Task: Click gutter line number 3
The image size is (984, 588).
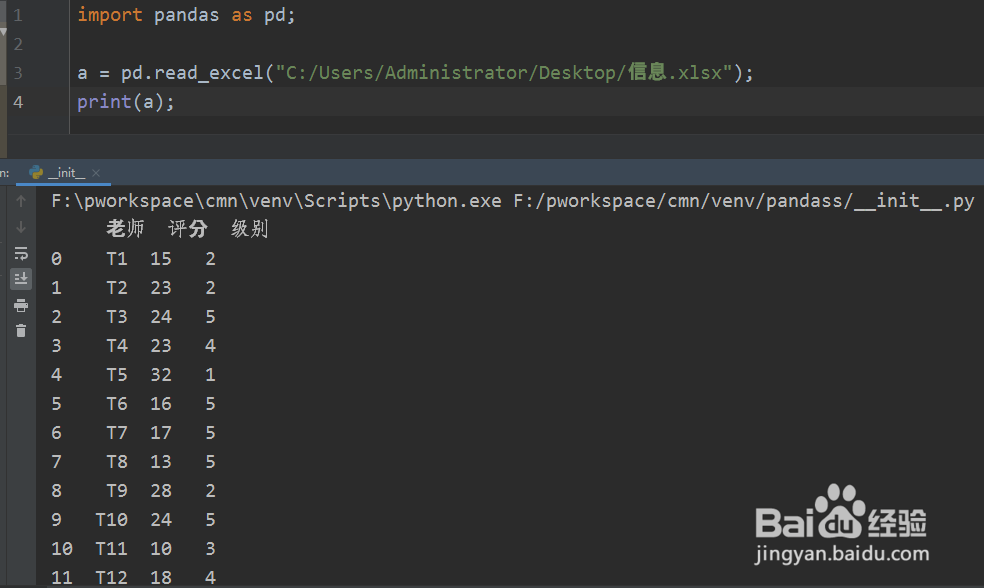Action: point(18,73)
